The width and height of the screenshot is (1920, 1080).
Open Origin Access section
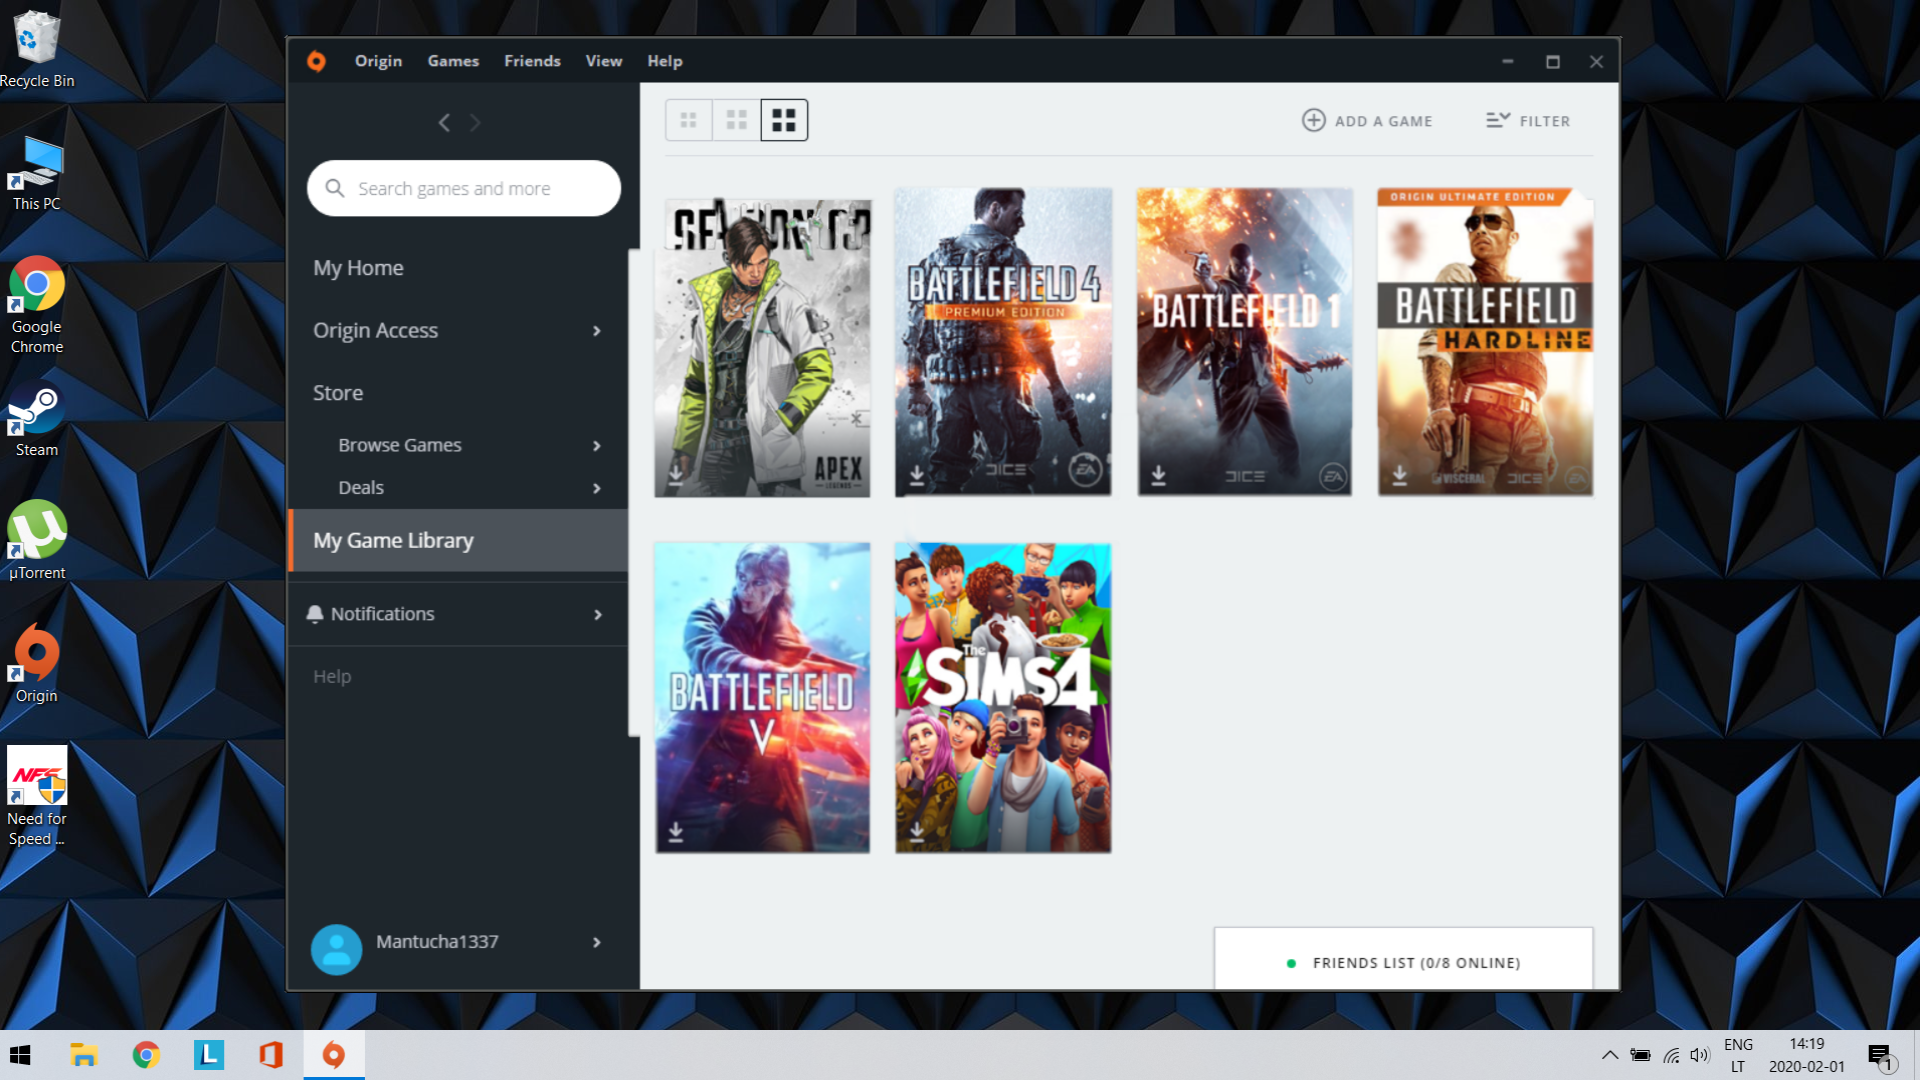click(x=375, y=330)
